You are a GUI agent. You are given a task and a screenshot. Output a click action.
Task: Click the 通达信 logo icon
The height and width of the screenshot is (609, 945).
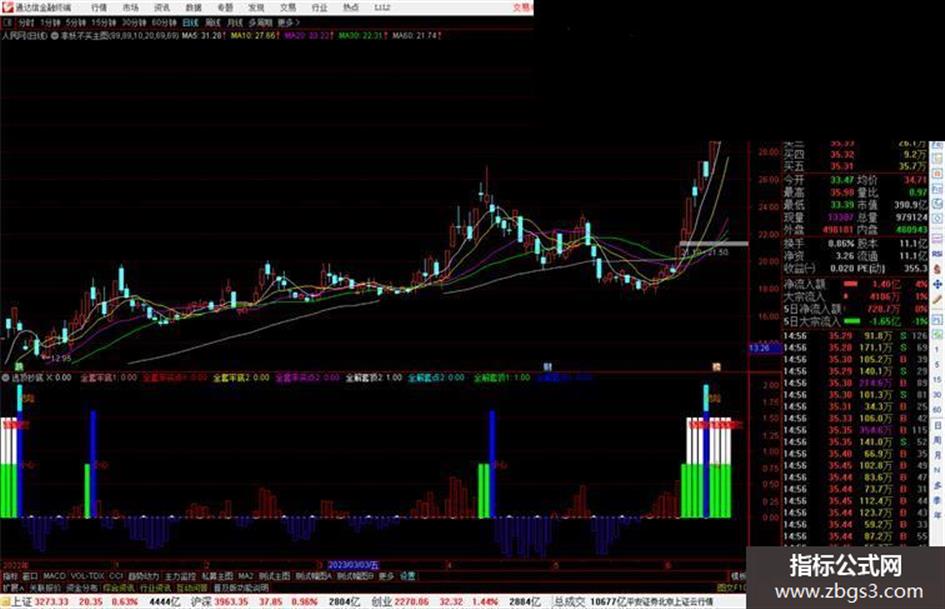tap(7, 8)
